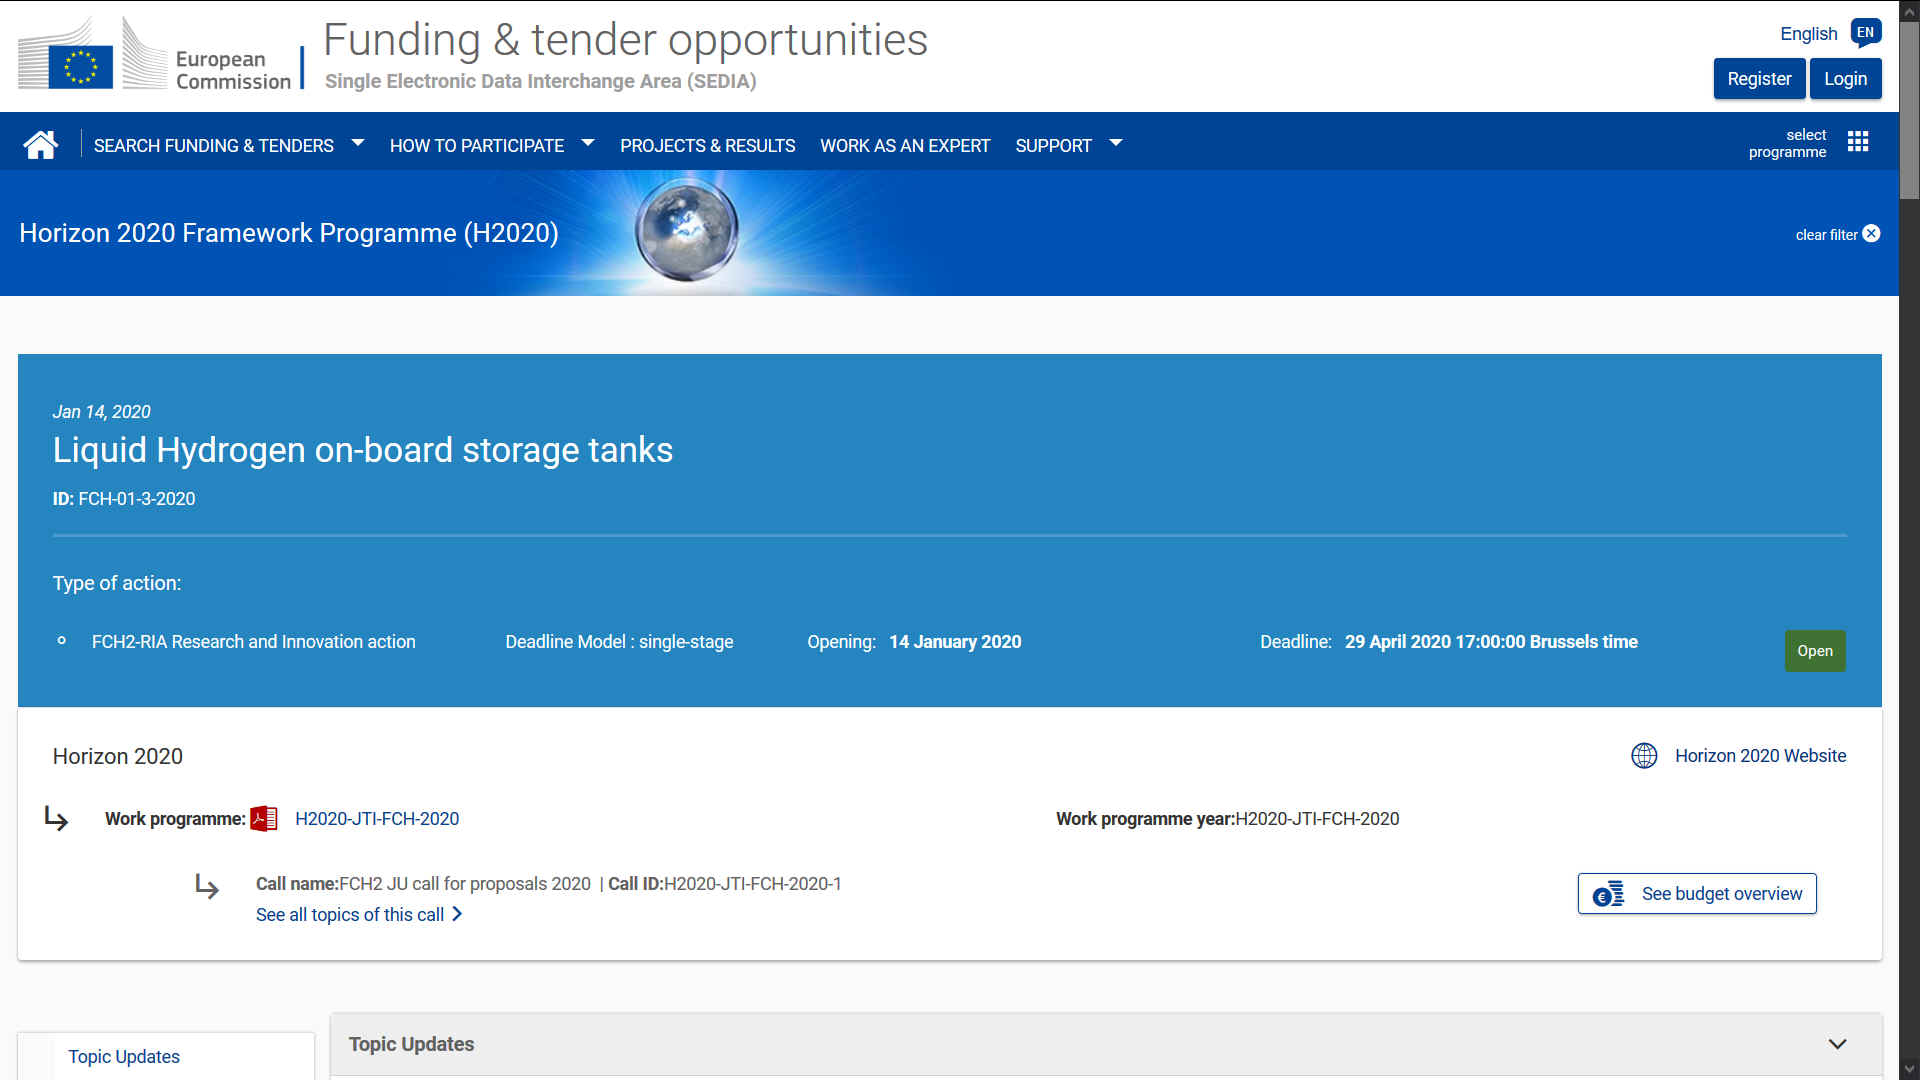Click the Funding & tender opportunities title
The image size is (1920, 1080).
pyautogui.click(x=626, y=40)
